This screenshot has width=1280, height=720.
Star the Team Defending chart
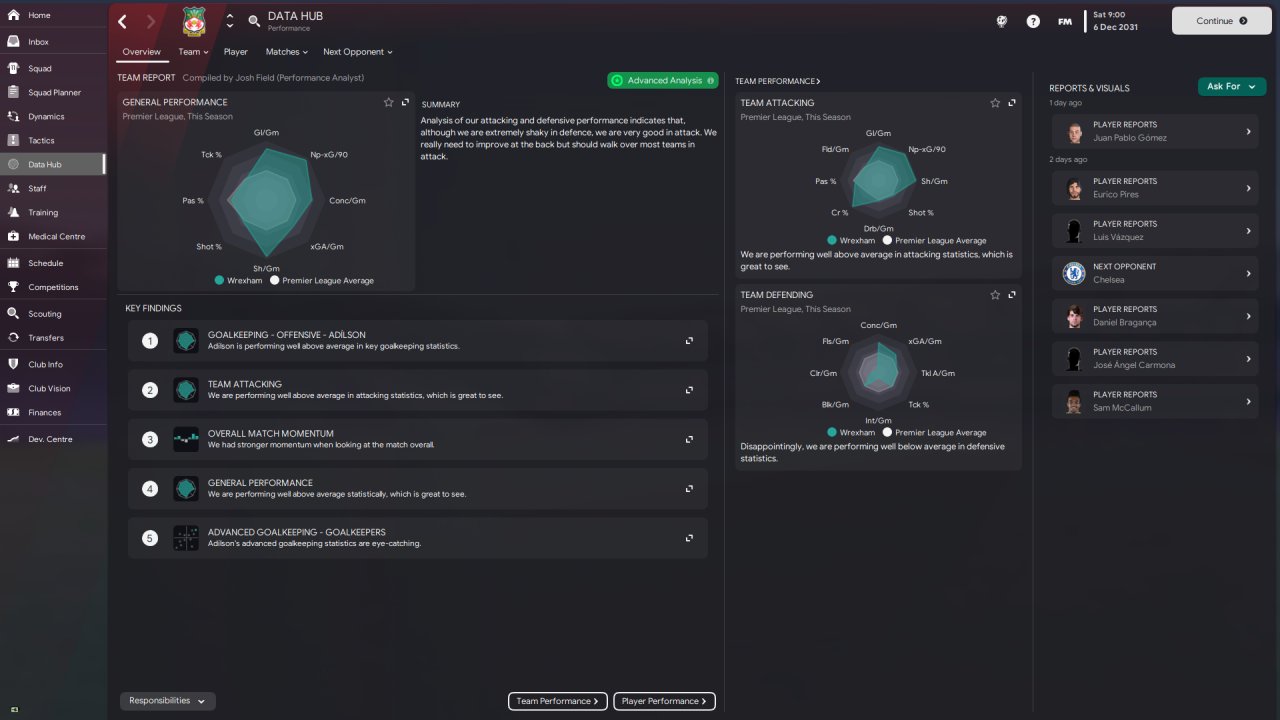click(995, 295)
